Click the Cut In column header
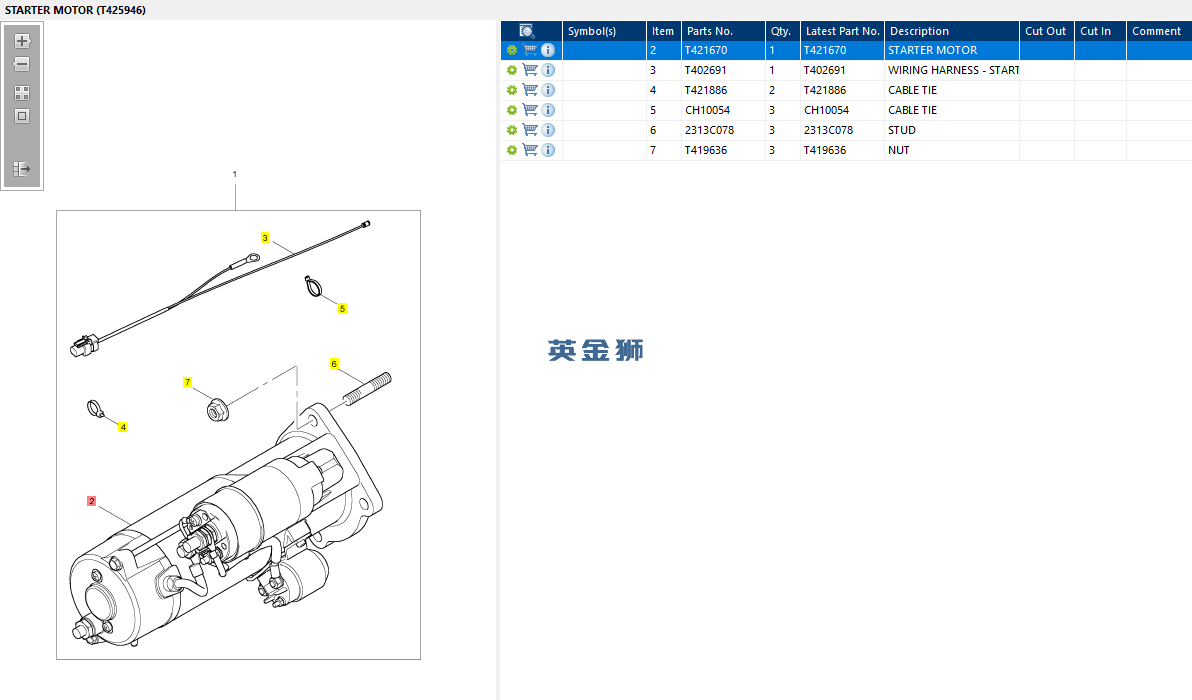Screen dimensions: 1192x700 coord(1100,31)
